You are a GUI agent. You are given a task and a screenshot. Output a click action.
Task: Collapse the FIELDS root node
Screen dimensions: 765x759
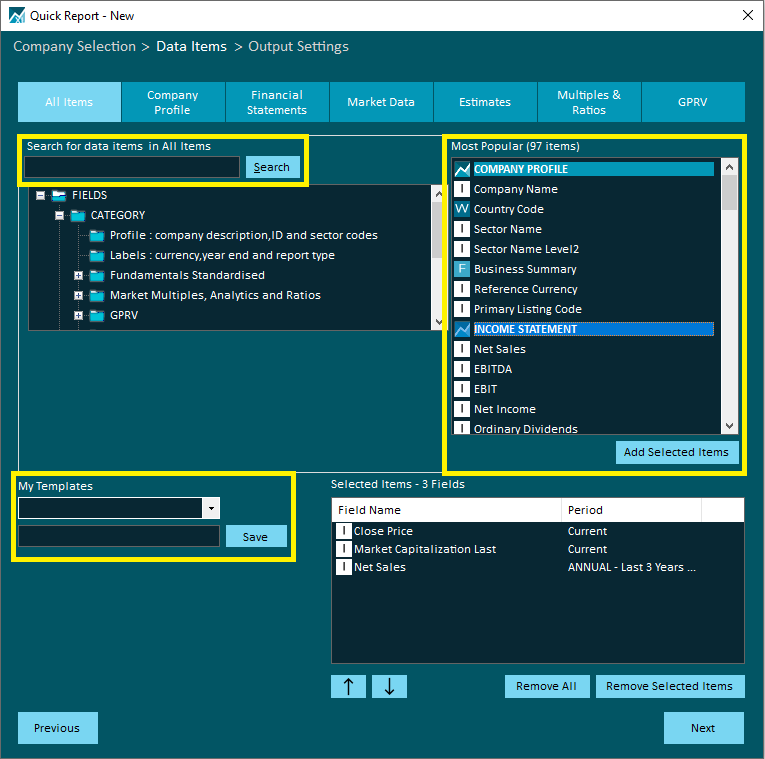pos(40,195)
